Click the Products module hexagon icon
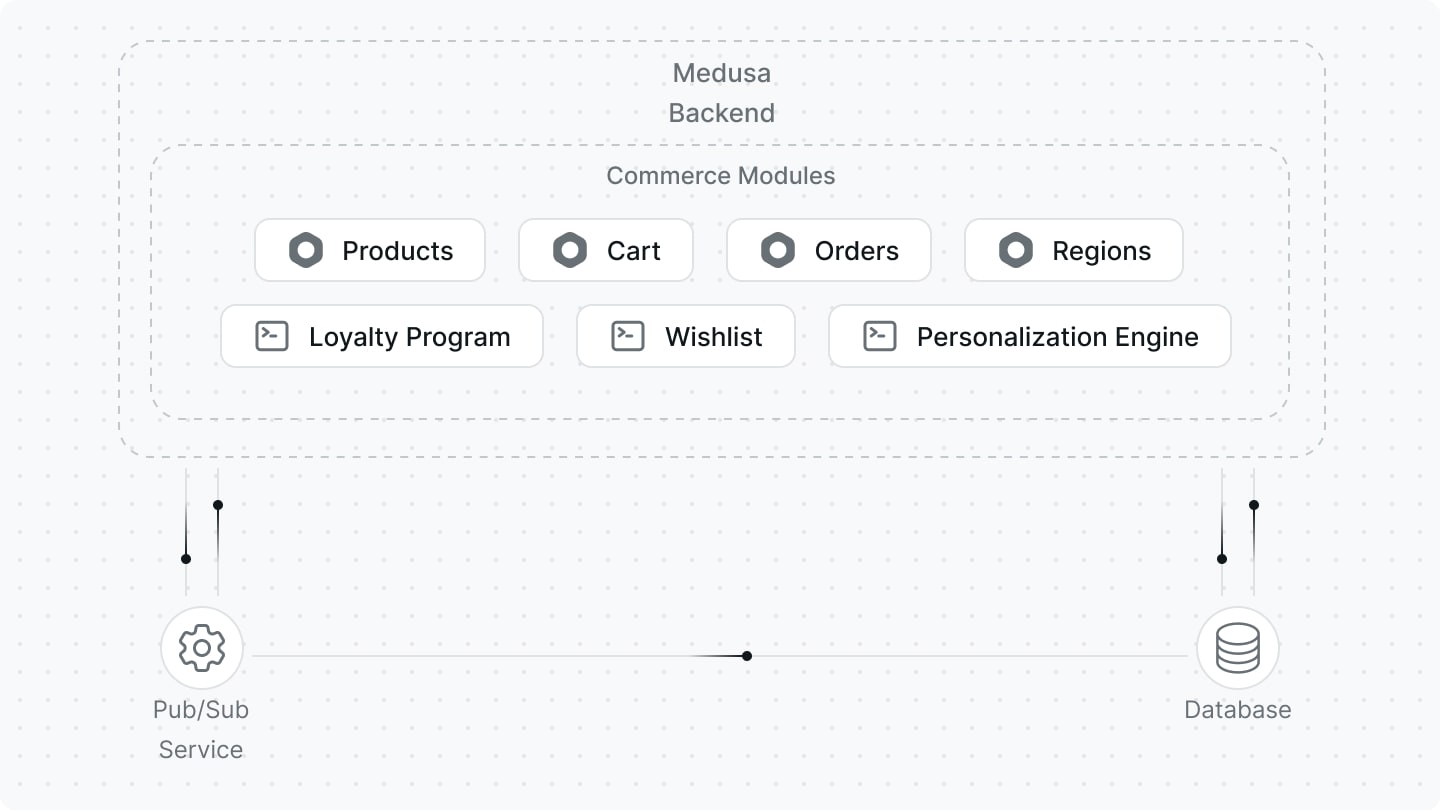Screen dimensions: 1440x810 click(x=306, y=250)
